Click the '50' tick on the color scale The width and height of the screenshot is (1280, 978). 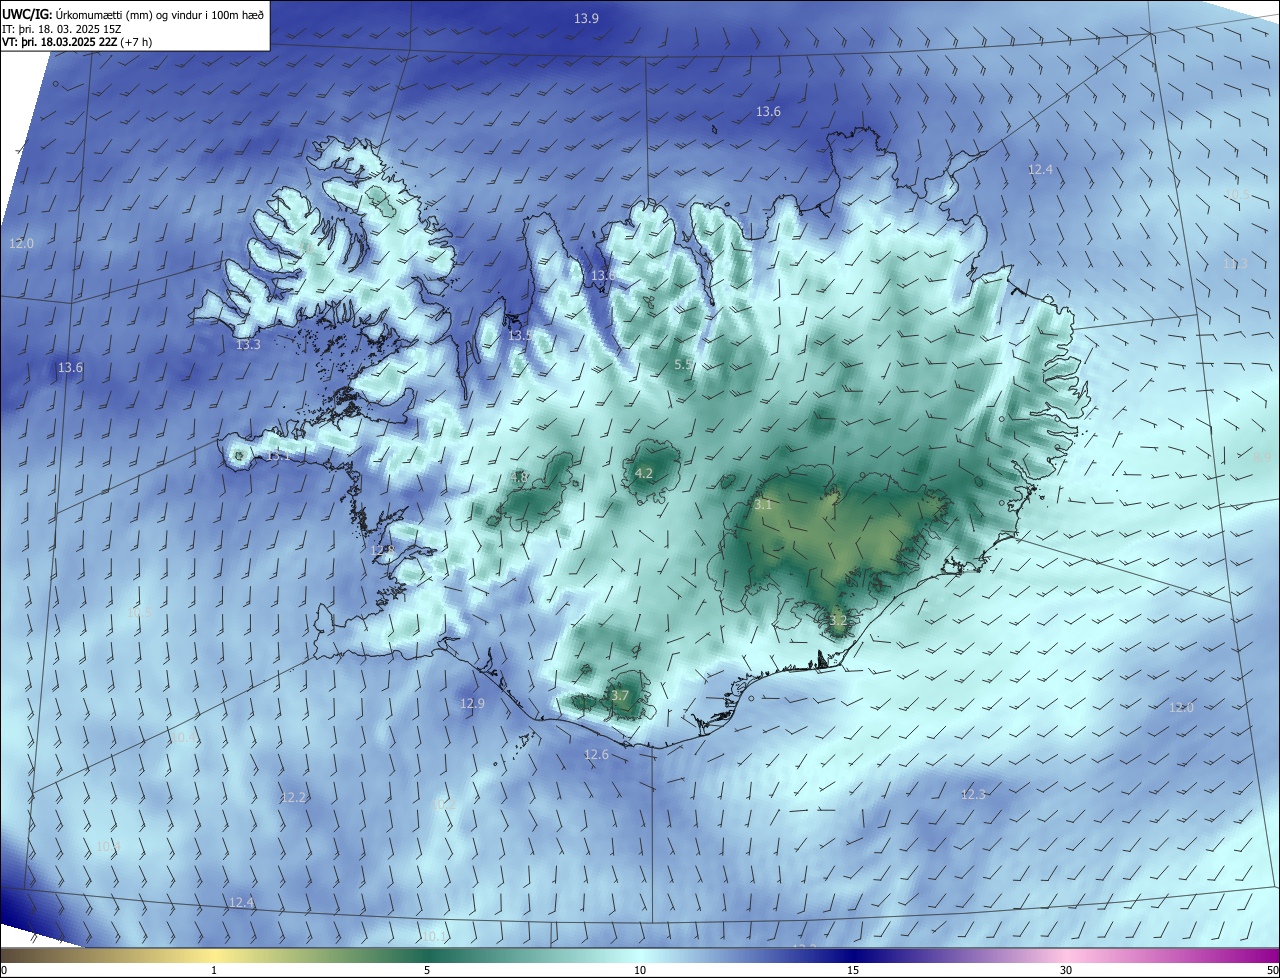[x=1271, y=970]
